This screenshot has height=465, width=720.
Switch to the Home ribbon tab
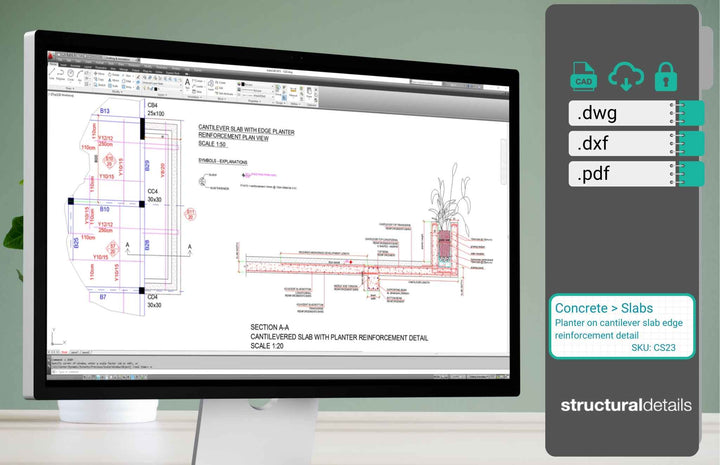(x=53, y=64)
